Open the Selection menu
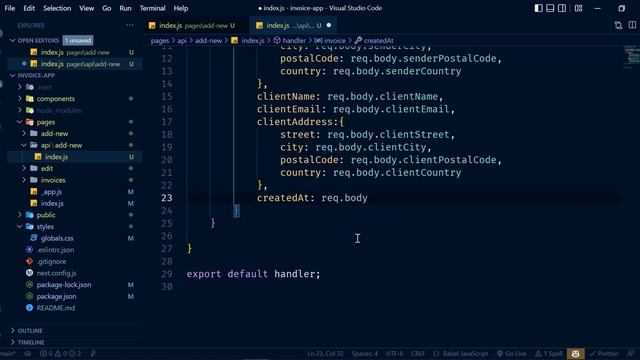 [x=57, y=8]
